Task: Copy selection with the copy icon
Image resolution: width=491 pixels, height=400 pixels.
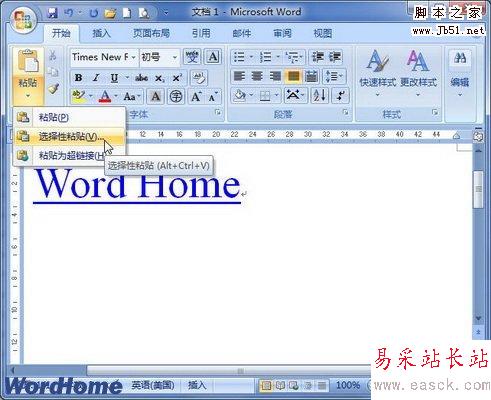Action: click(x=53, y=72)
